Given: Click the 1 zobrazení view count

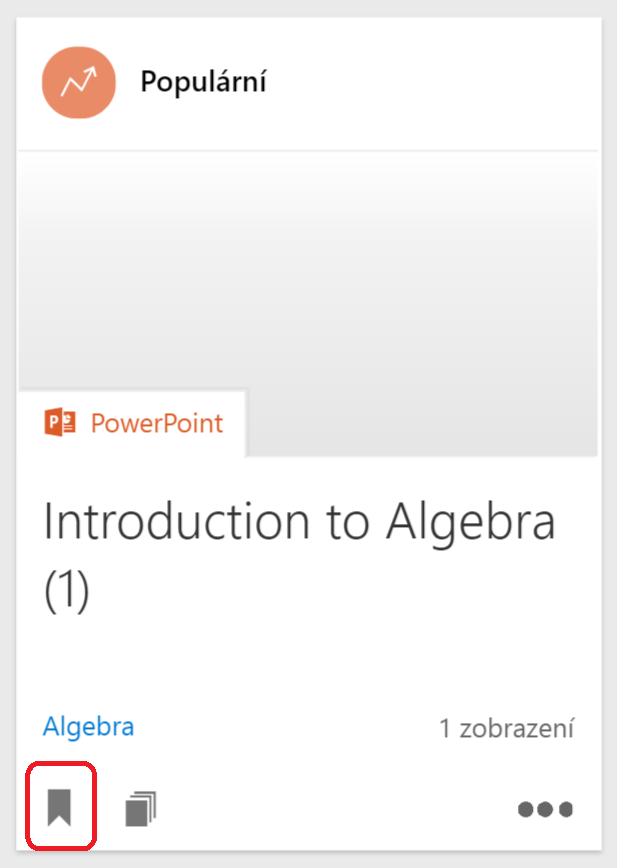Looking at the screenshot, I should coord(506,729).
